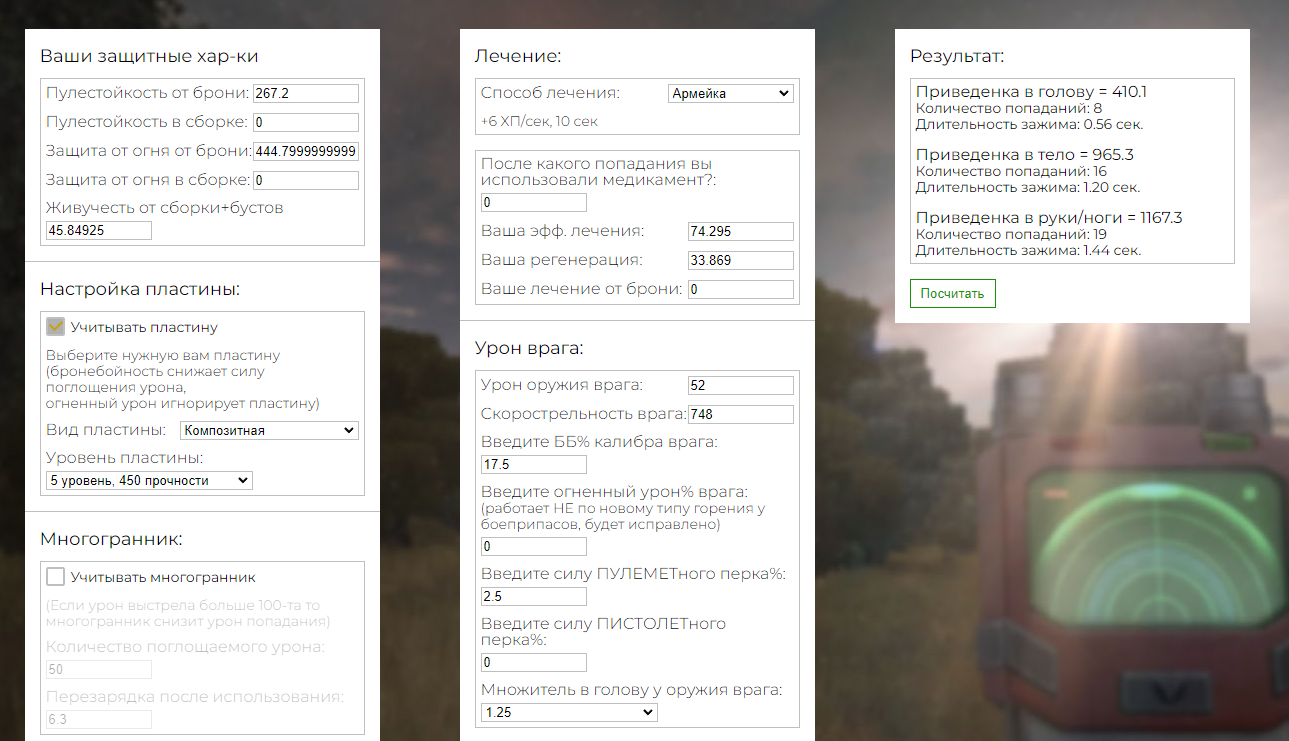The height and width of the screenshot is (741, 1289).
Task: Focus the 'Скорострельность врага' field
Action: click(740, 414)
